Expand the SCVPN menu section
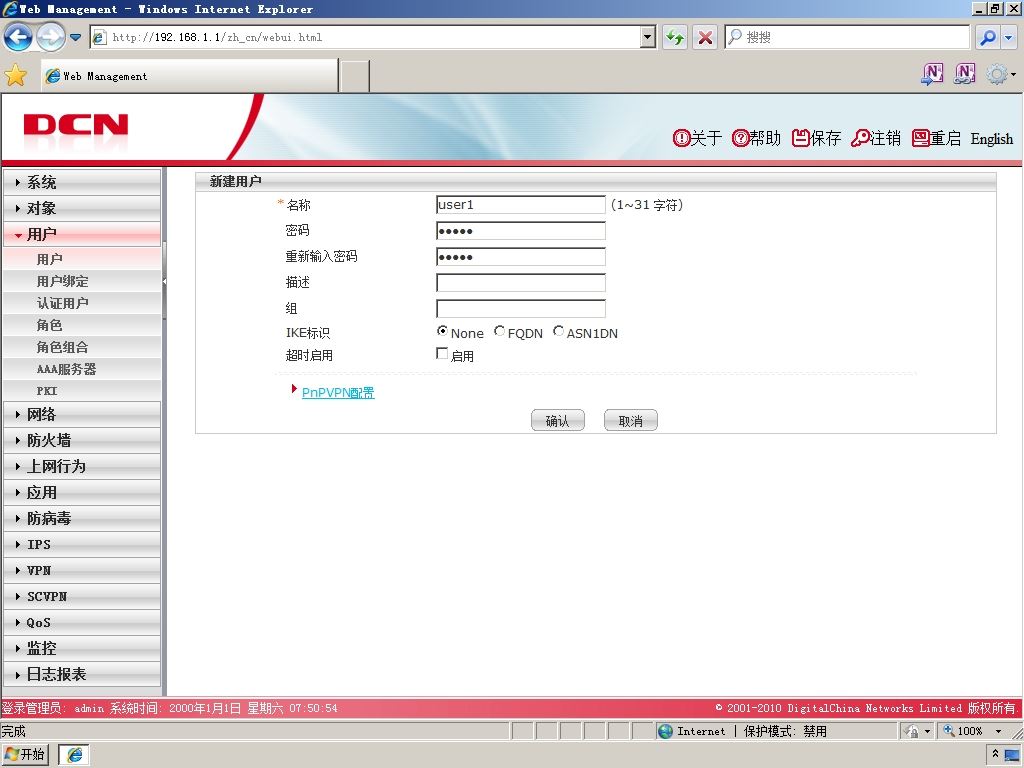 click(x=82, y=597)
